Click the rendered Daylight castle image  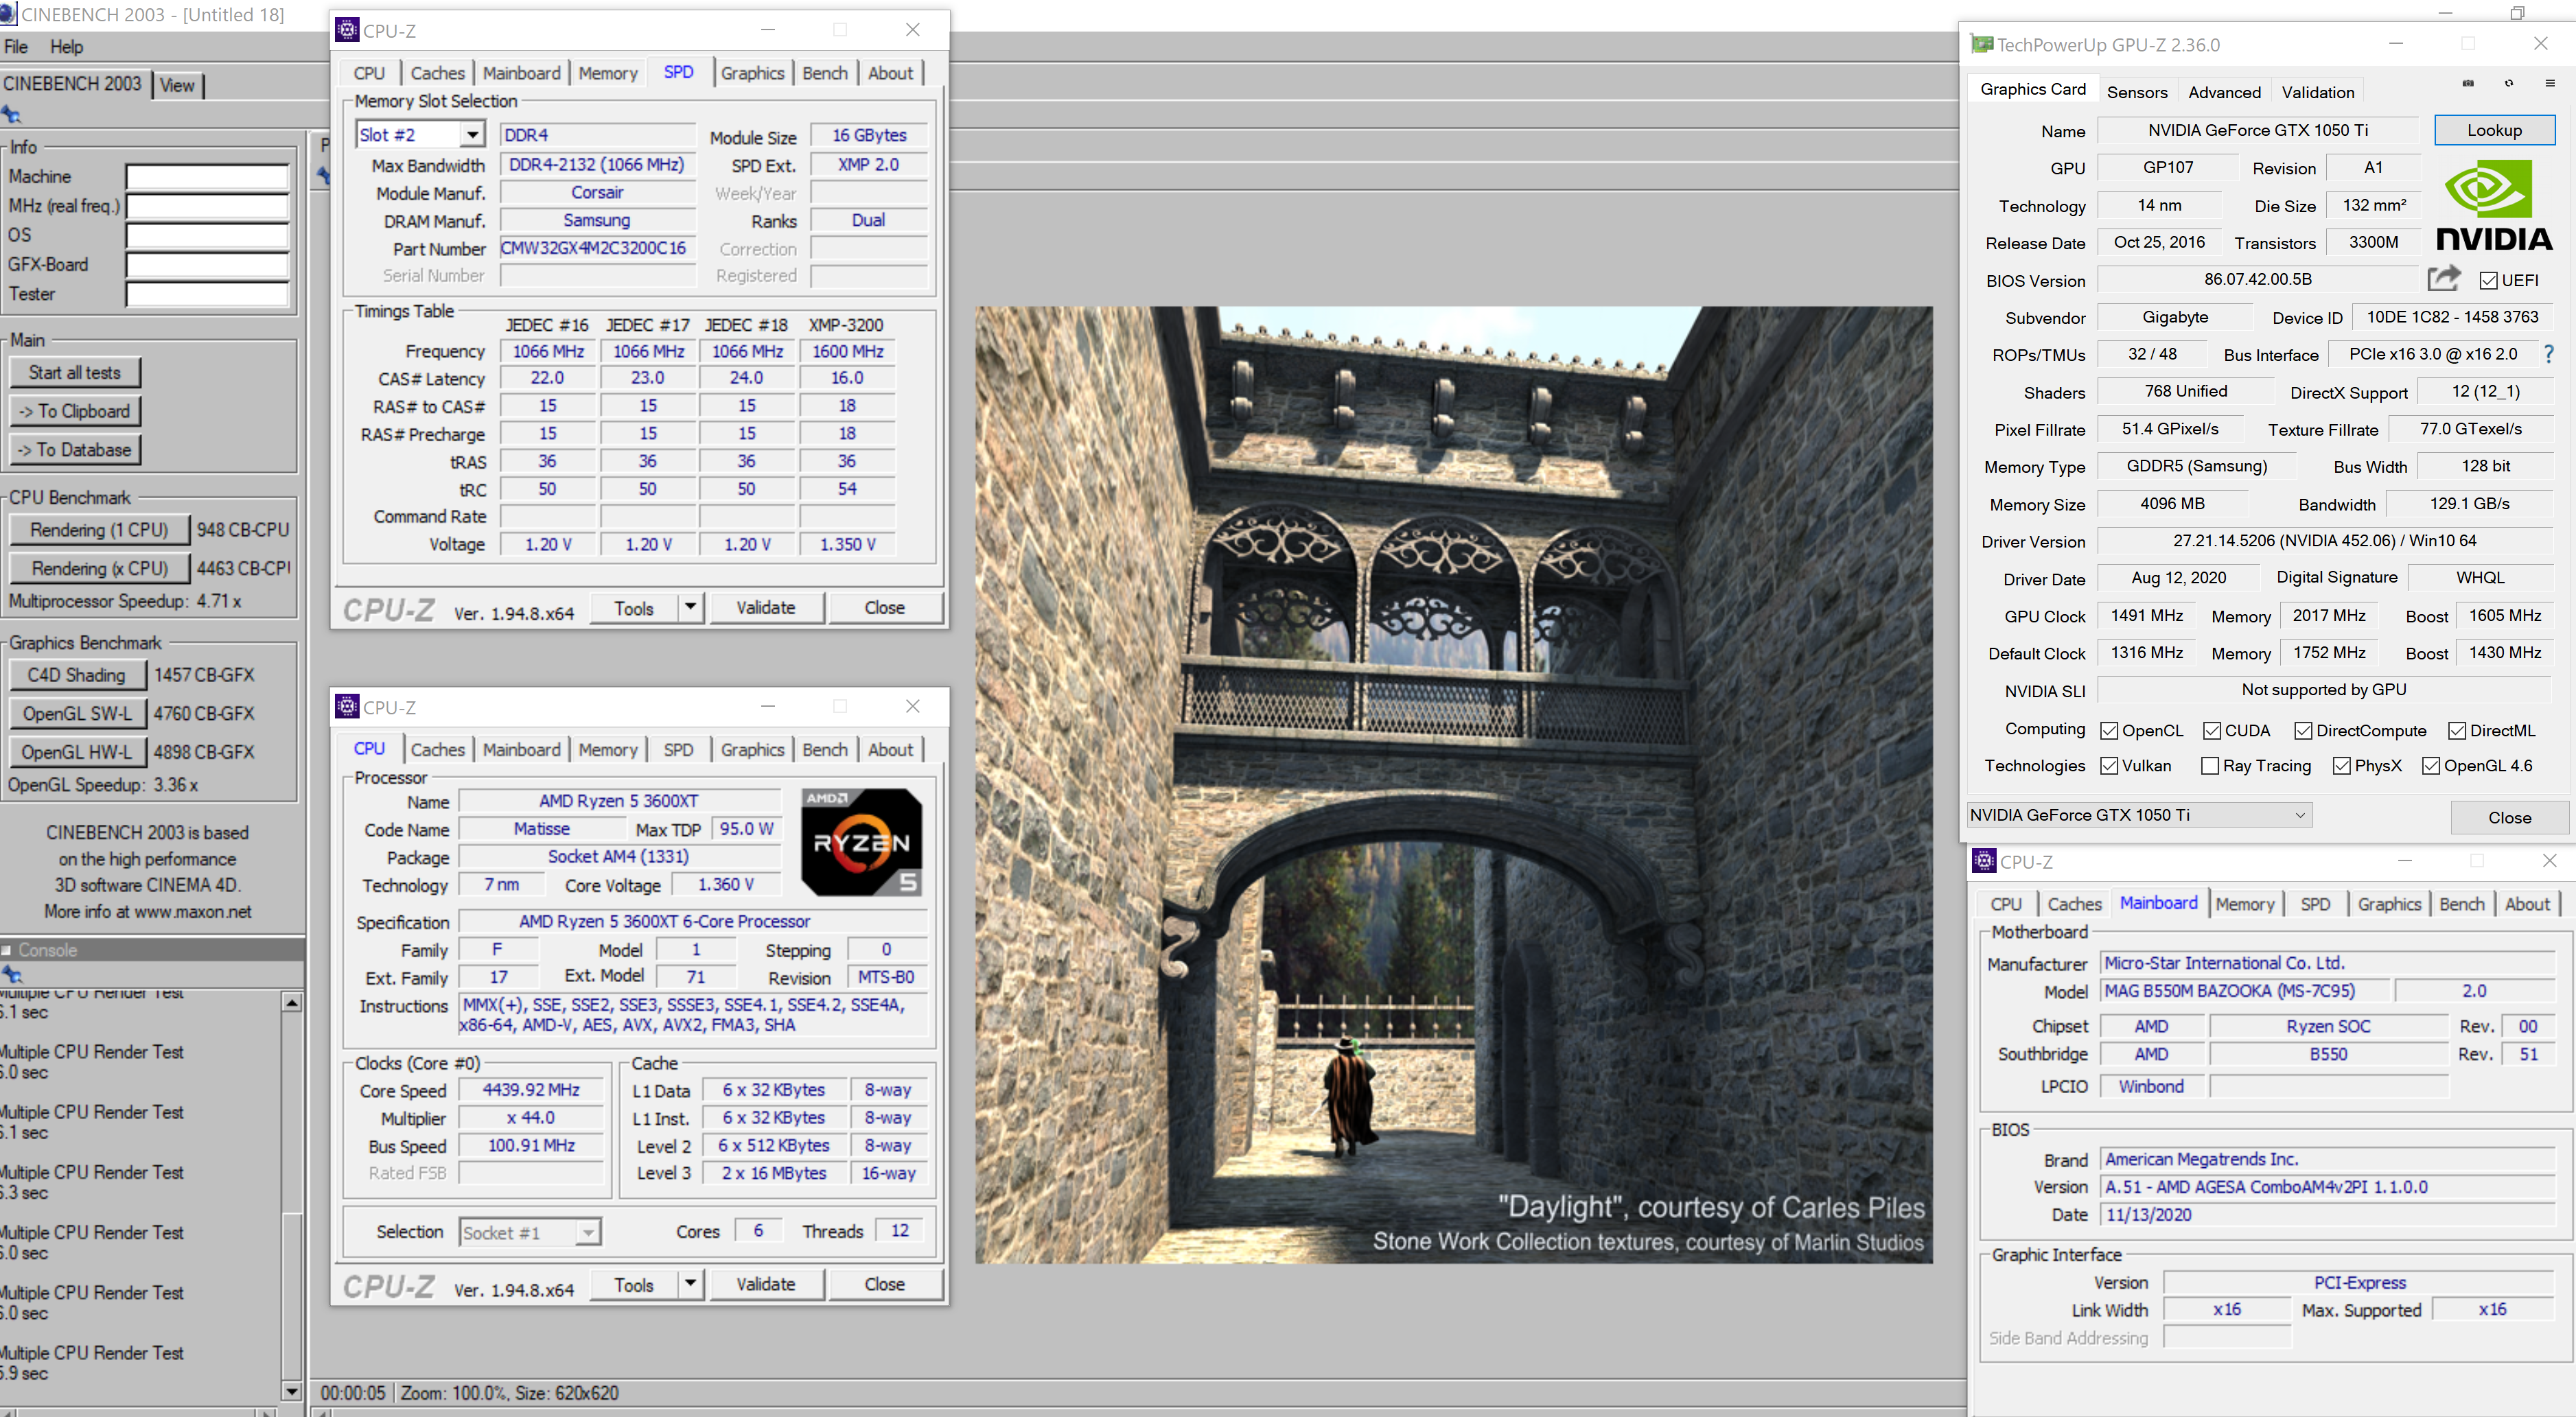[1454, 784]
